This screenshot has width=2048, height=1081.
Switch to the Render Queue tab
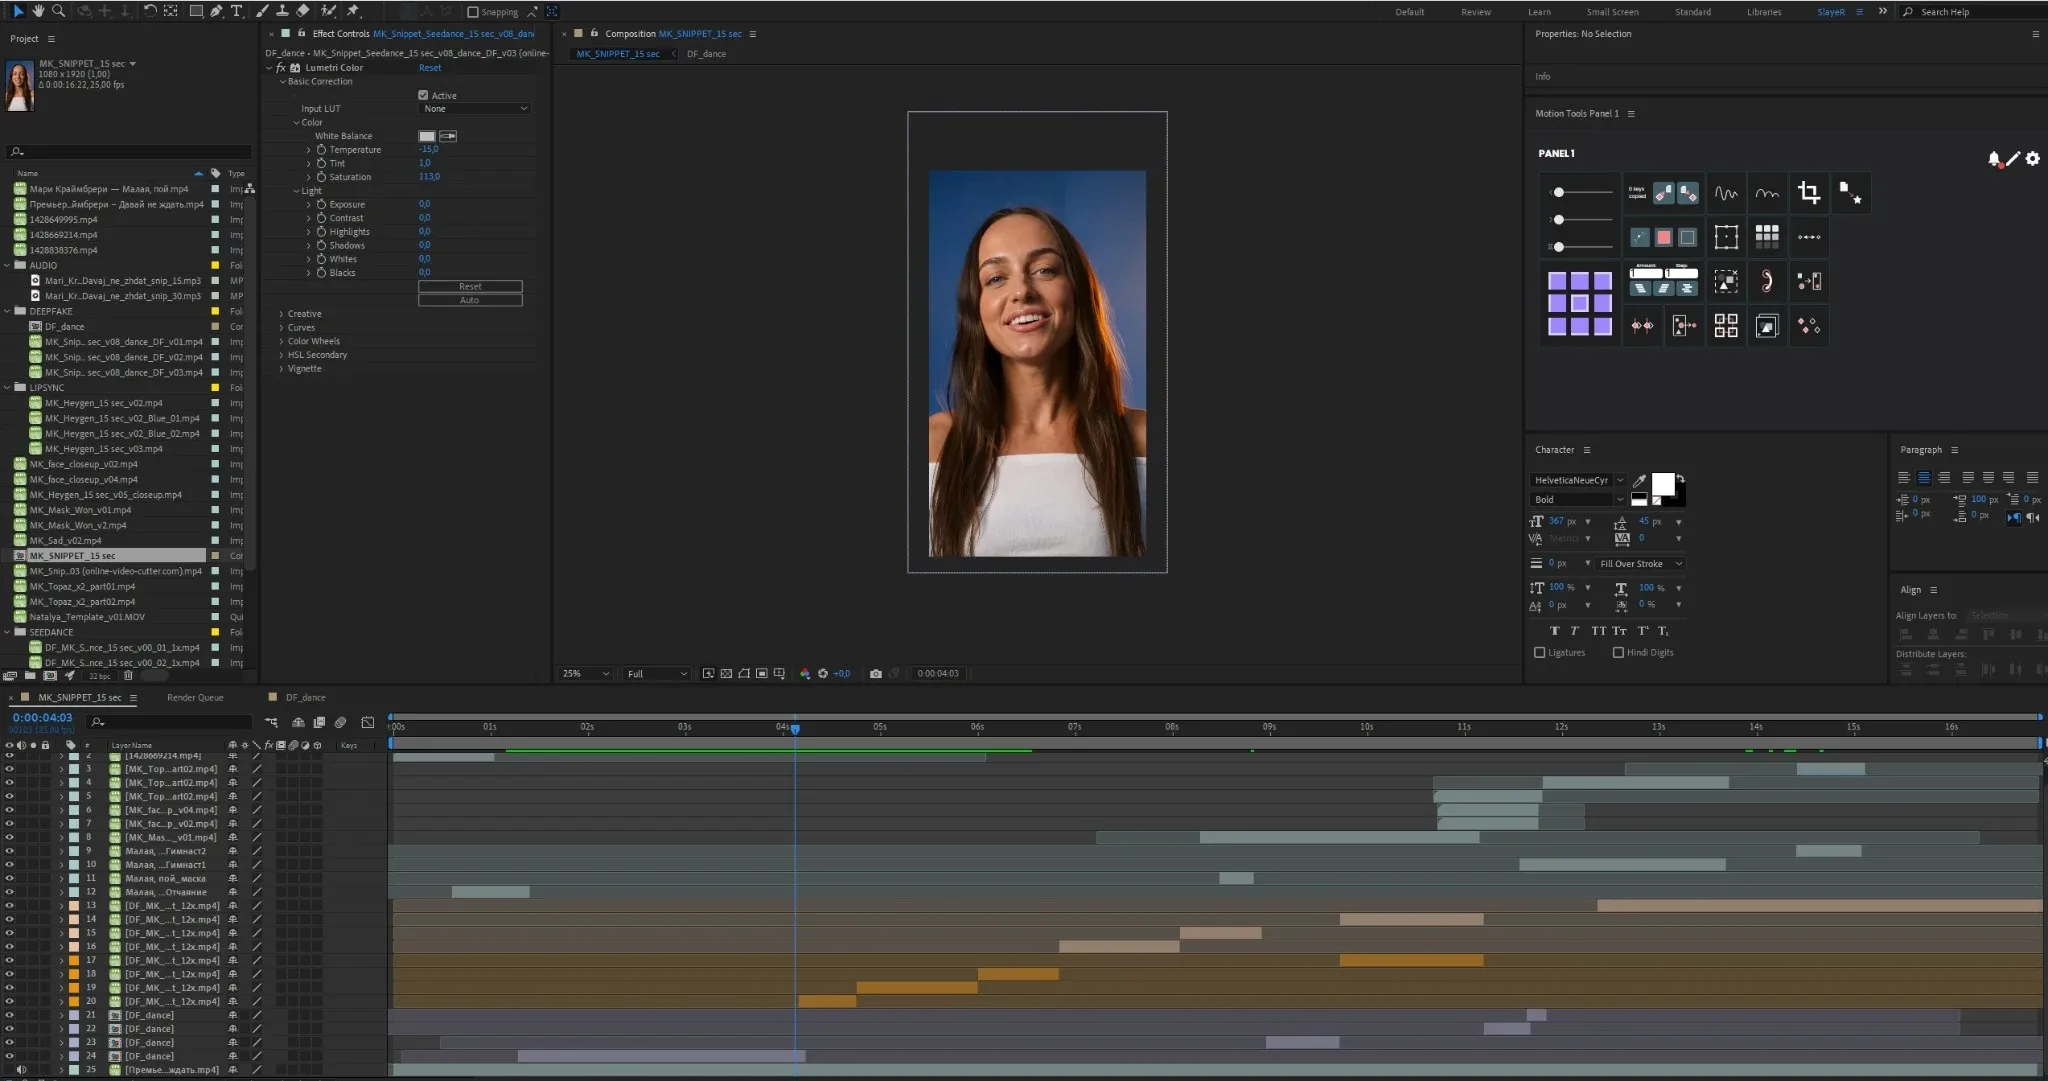(195, 698)
